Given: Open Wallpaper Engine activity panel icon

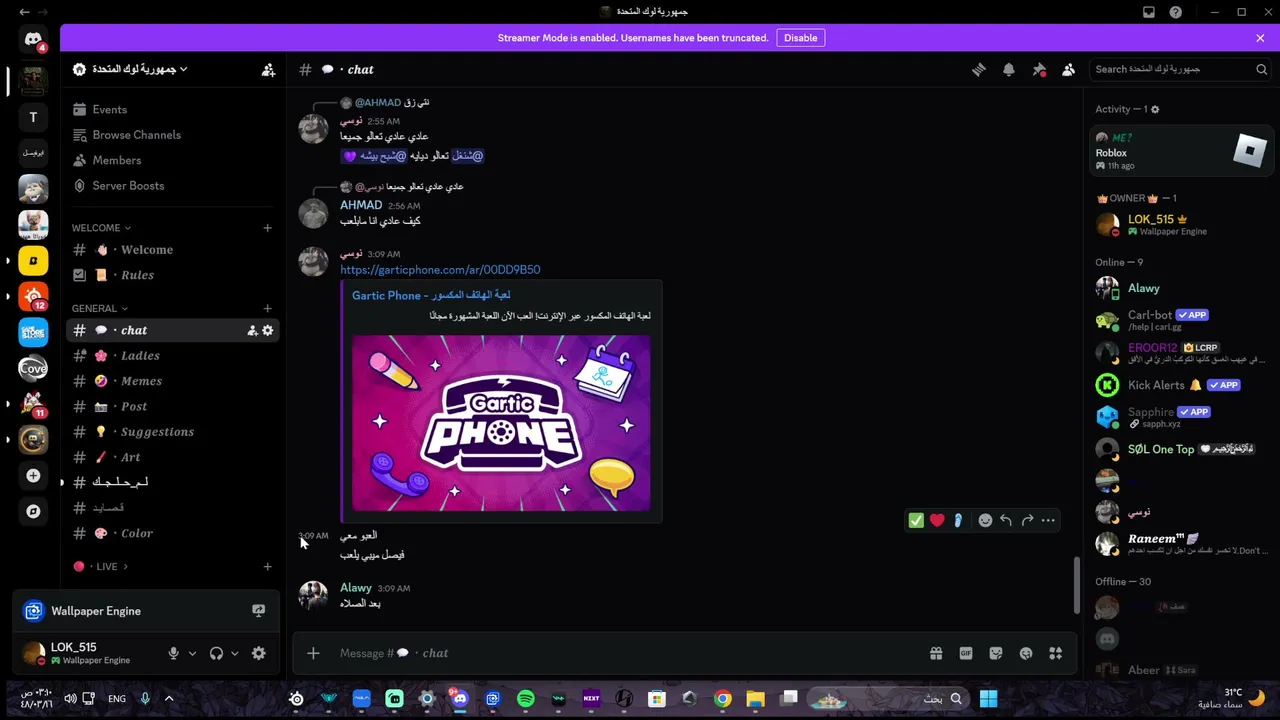Looking at the screenshot, I should 258,611.
